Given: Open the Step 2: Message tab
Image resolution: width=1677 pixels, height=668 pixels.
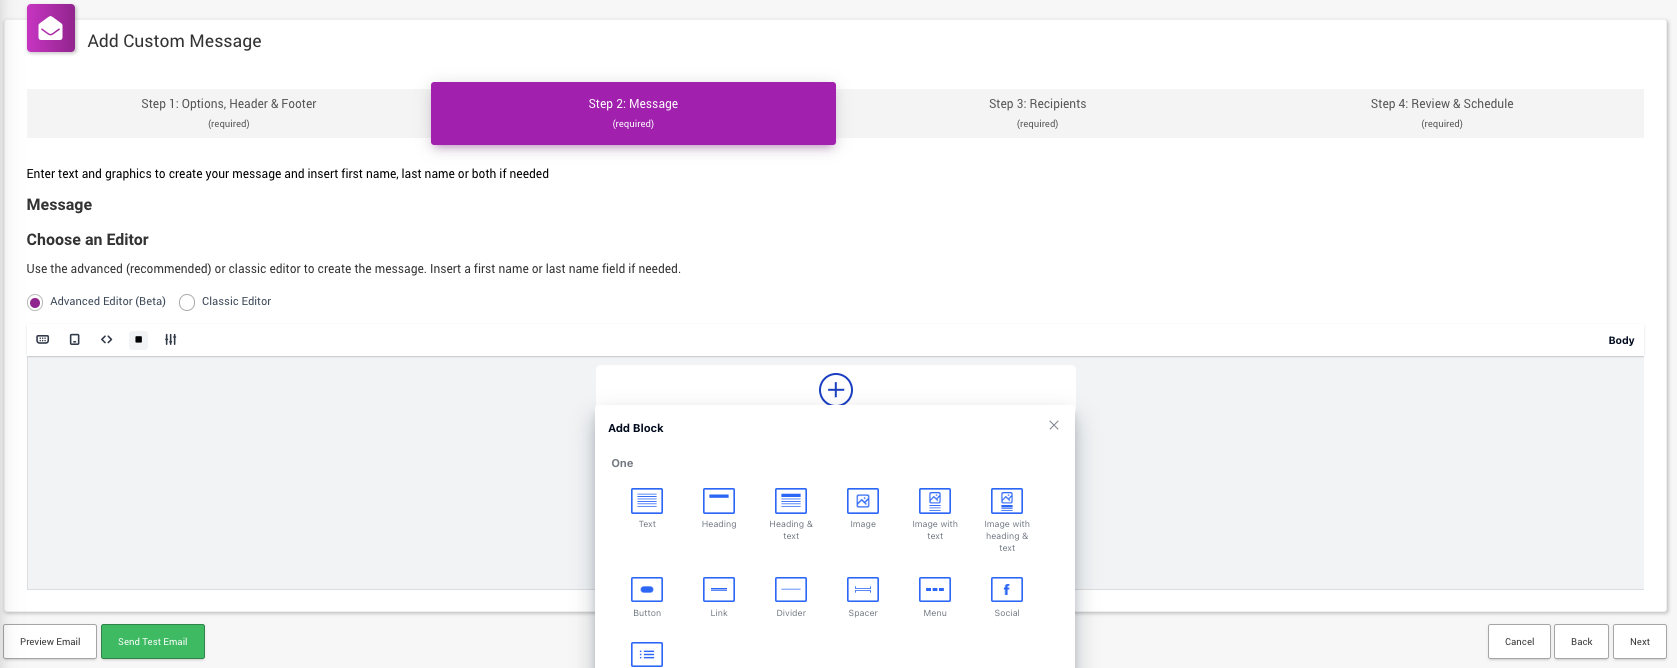Looking at the screenshot, I should pos(633,113).
